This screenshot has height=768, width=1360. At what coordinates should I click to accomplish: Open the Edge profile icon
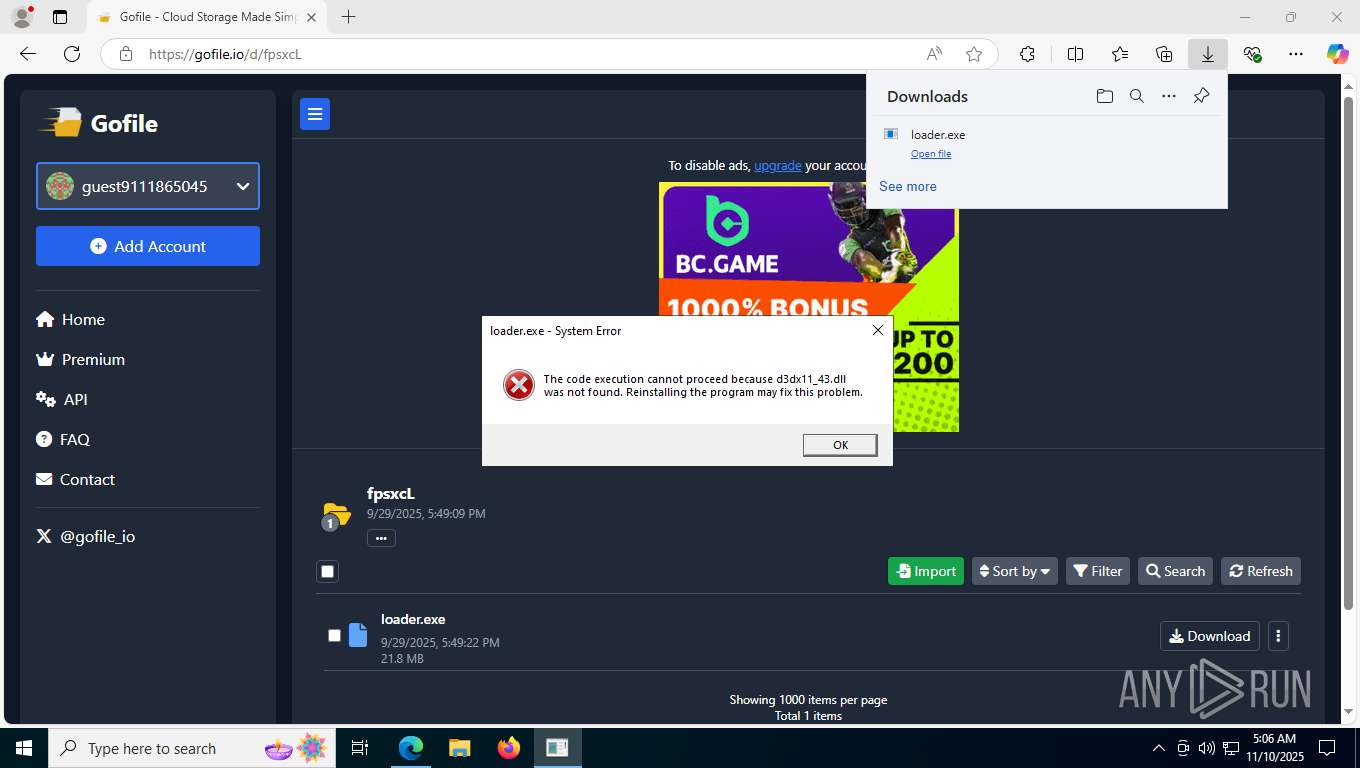(x=21, y=17)
